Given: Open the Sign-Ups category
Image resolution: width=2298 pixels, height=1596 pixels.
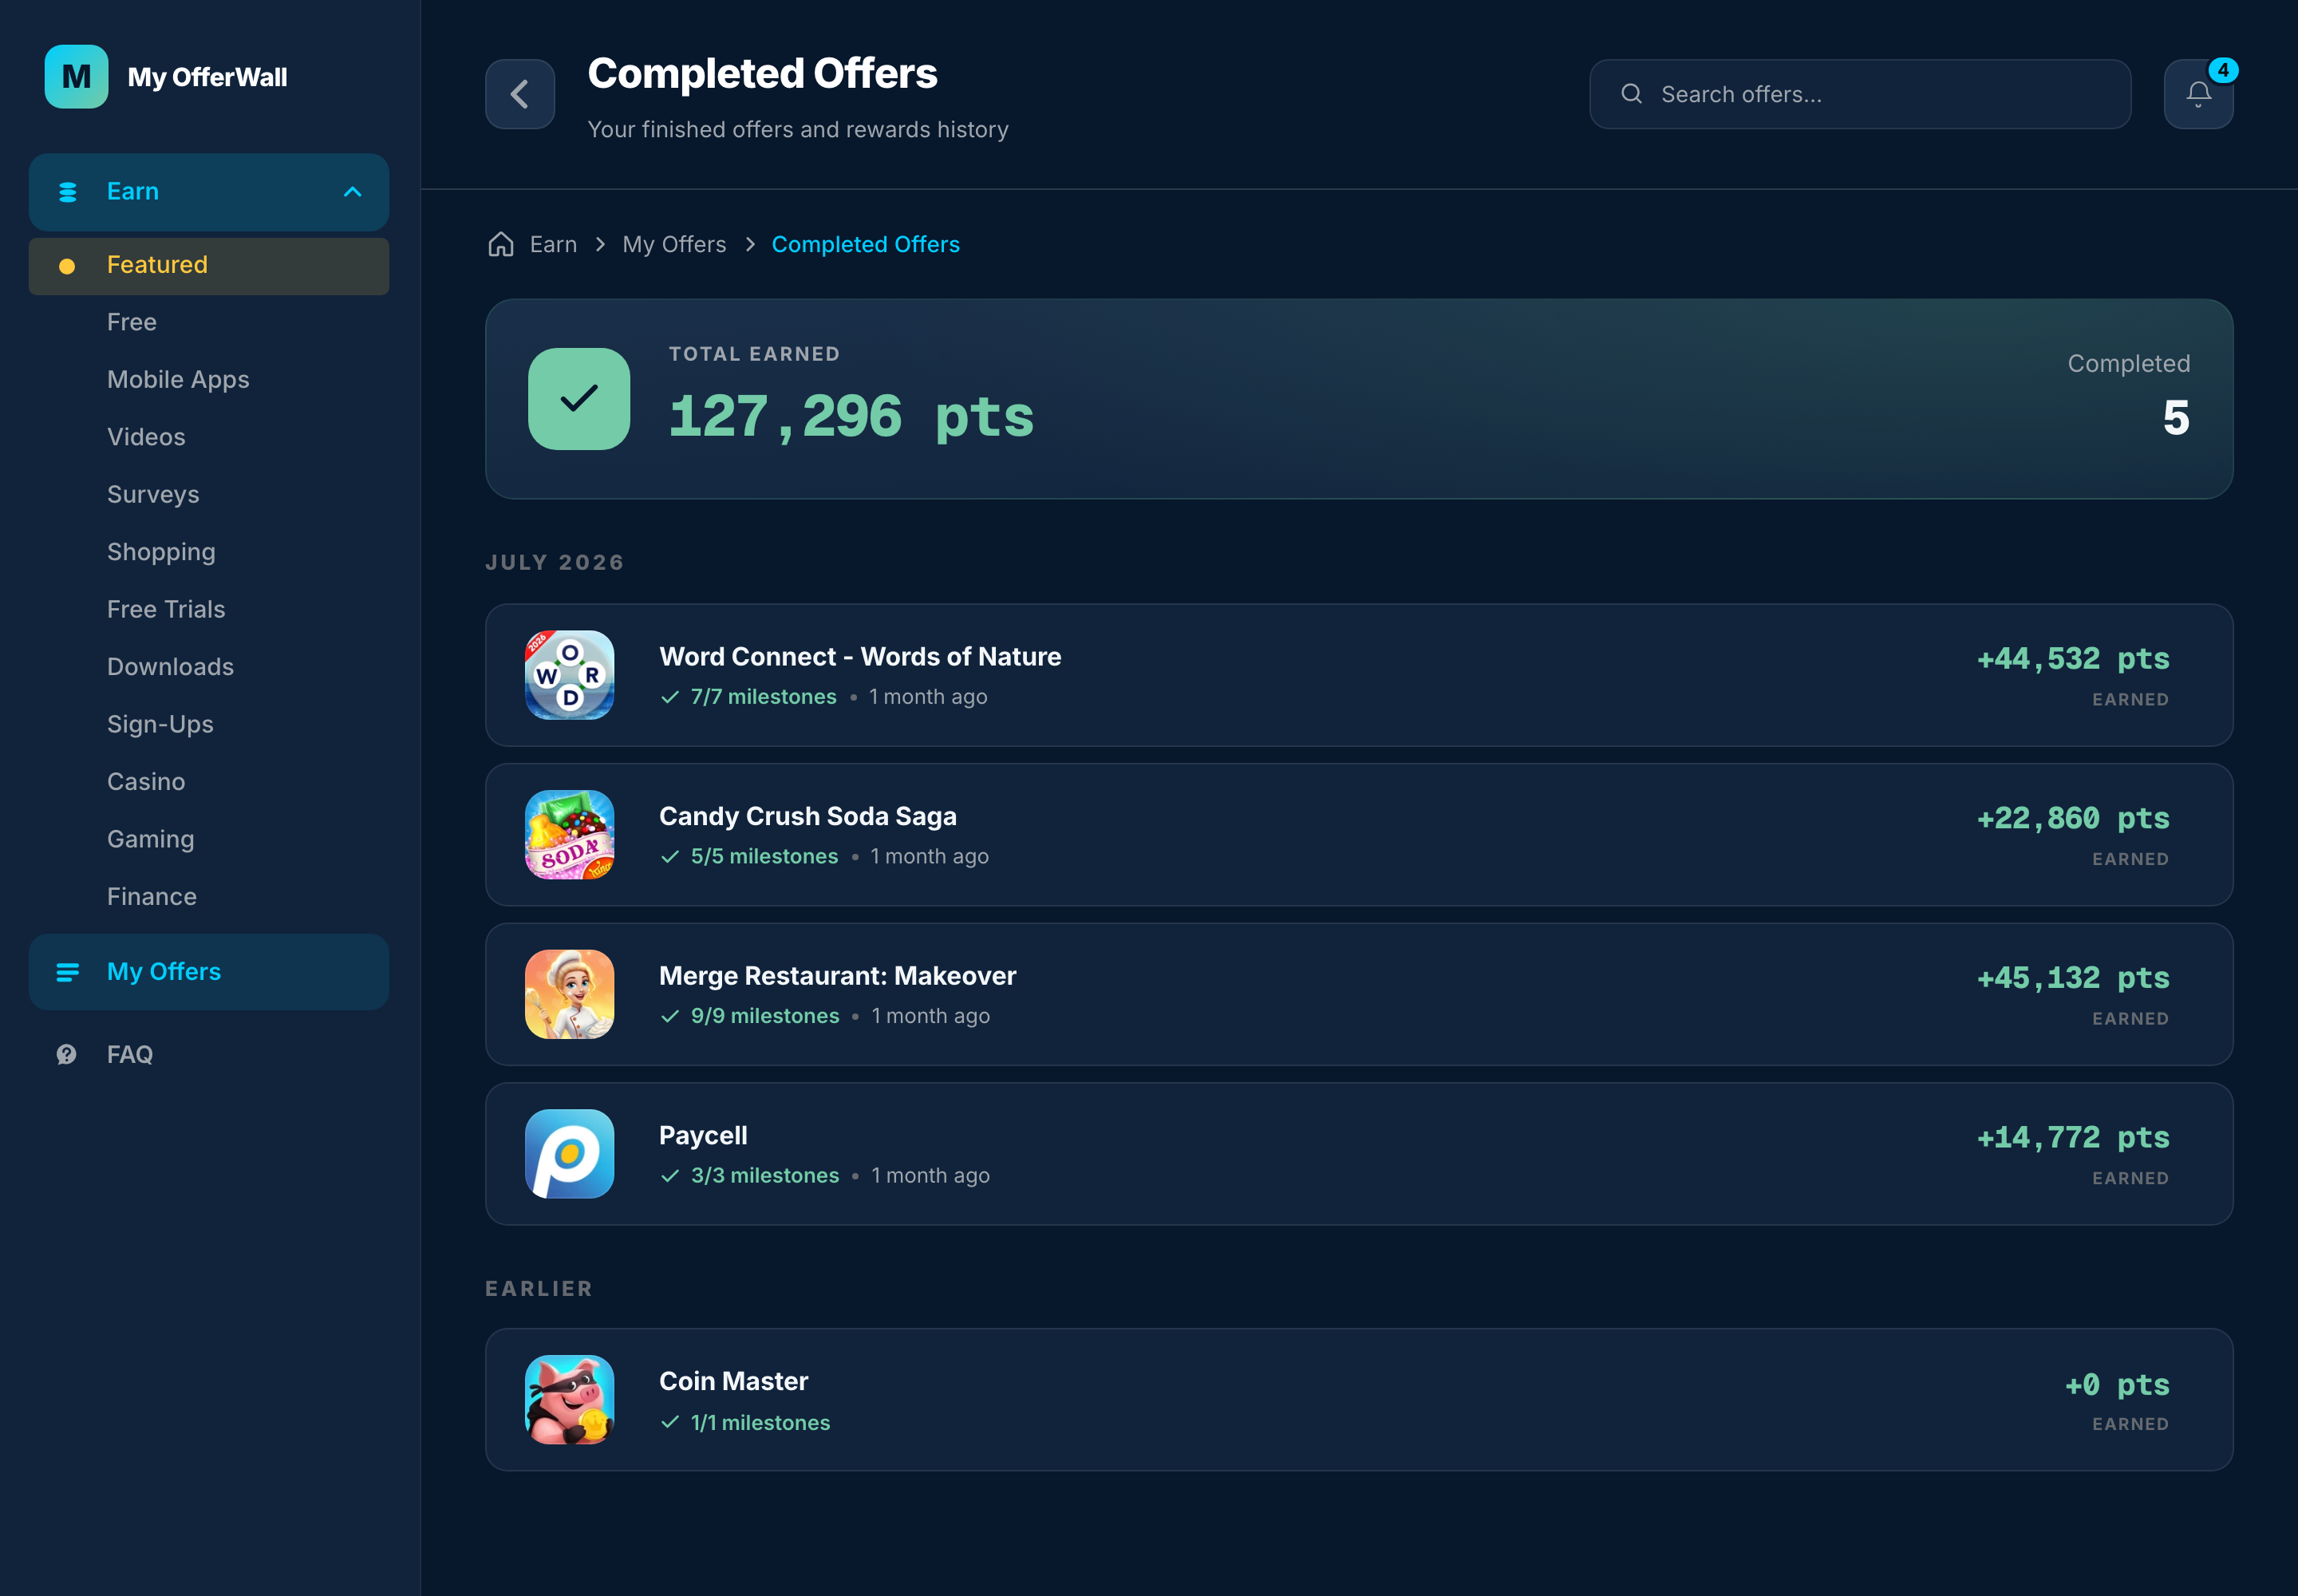Looking at the screenshot, I should pyautogui.click(x=160, y=724).
